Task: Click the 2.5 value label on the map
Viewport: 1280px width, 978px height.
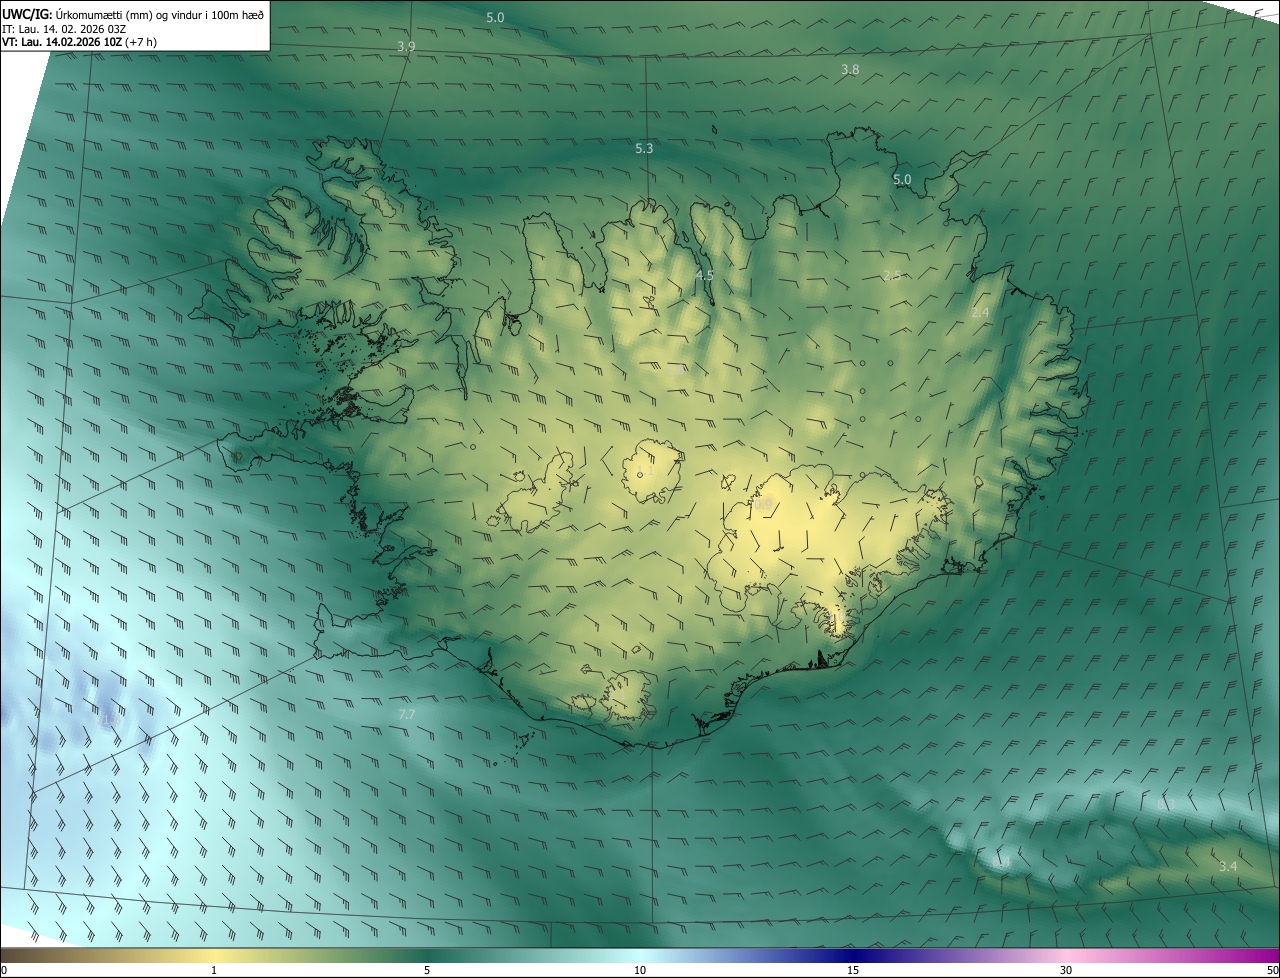Action: 892,276
